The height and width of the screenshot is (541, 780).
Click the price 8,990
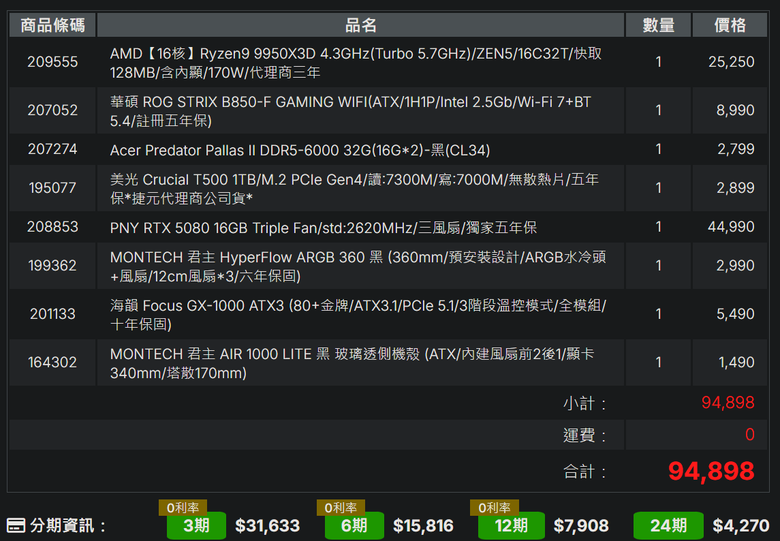click(x=735, y=110)
